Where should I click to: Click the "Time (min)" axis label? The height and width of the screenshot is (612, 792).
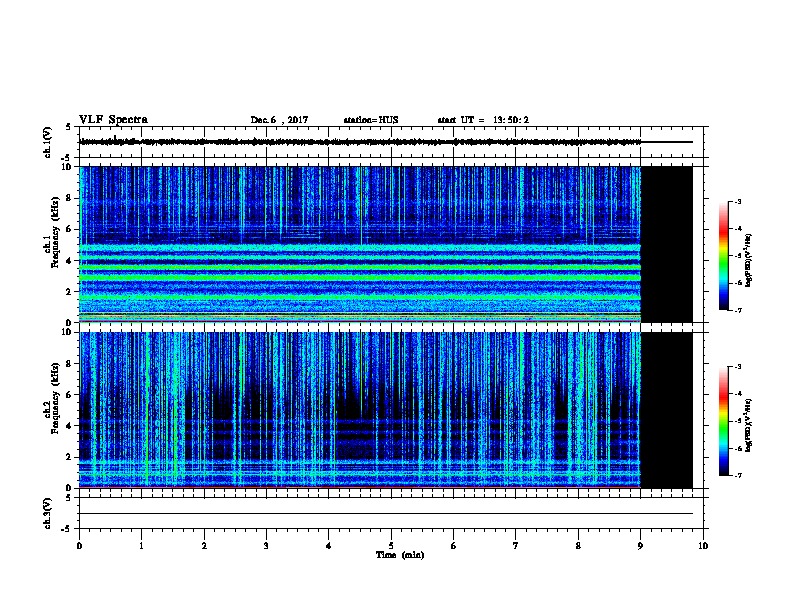[x=400, y=555]
